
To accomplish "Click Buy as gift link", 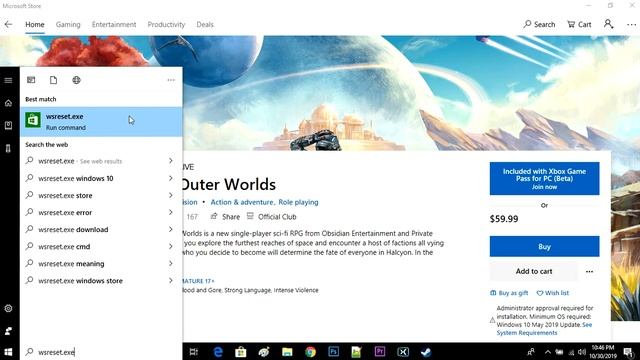I will click(x=509, y=293).
